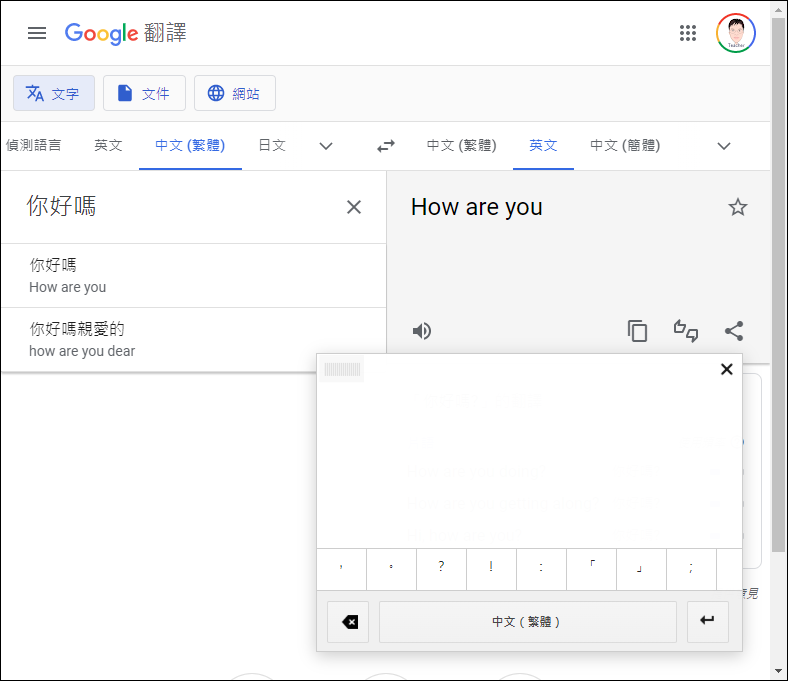This screenshot has width=788, height=681.
Task: Select the 網站 website translation mode
Action: tap(235, 93)
